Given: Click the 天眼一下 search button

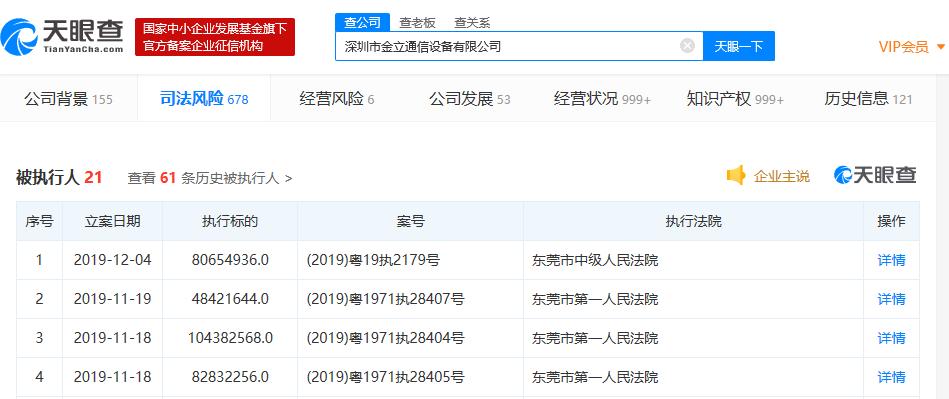Looking at the screenshot, I should [738, 46].
